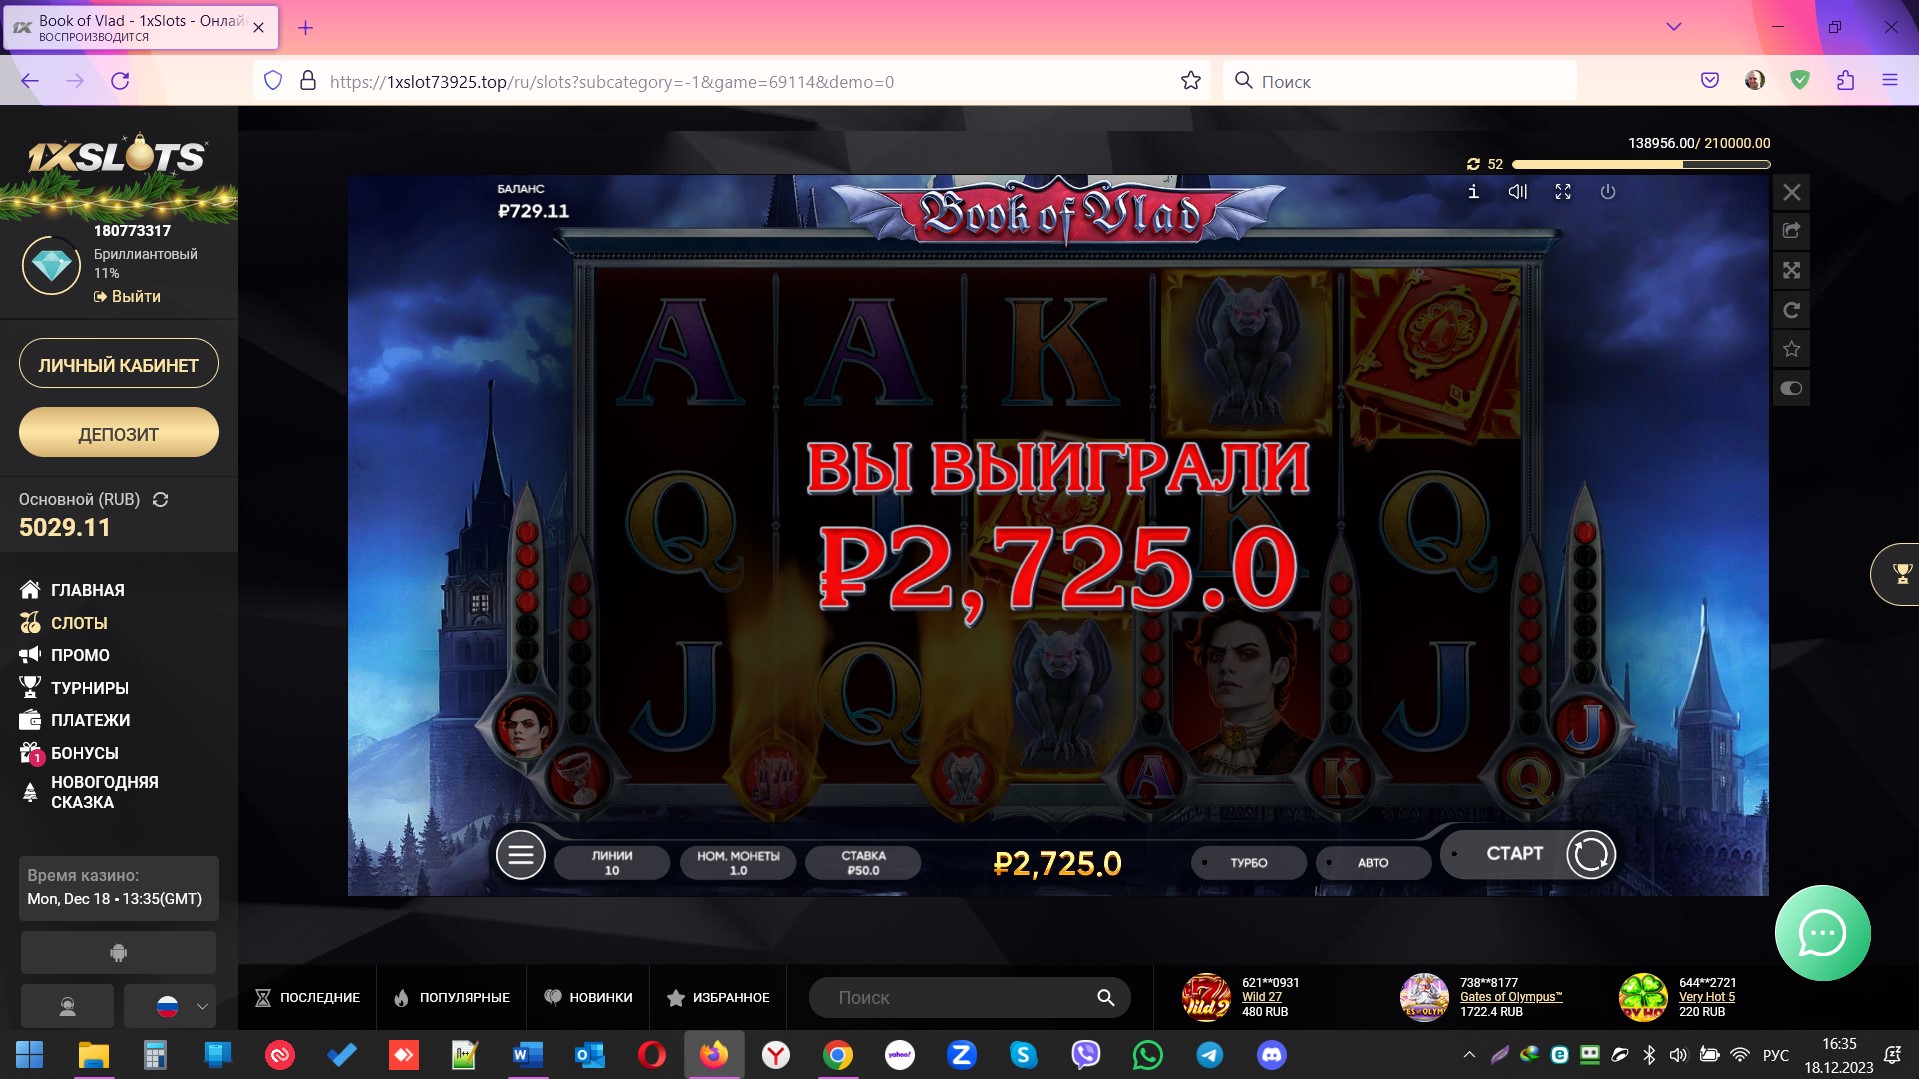Open the Very Hot 5 link
Viewport: 1919px width, 1079px height.
pos(1706,997)
